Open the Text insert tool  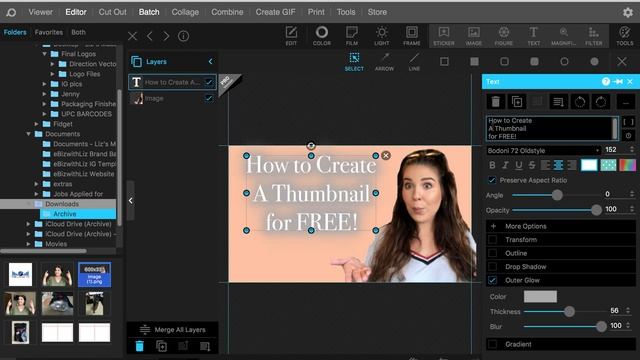tap(533, 36)
